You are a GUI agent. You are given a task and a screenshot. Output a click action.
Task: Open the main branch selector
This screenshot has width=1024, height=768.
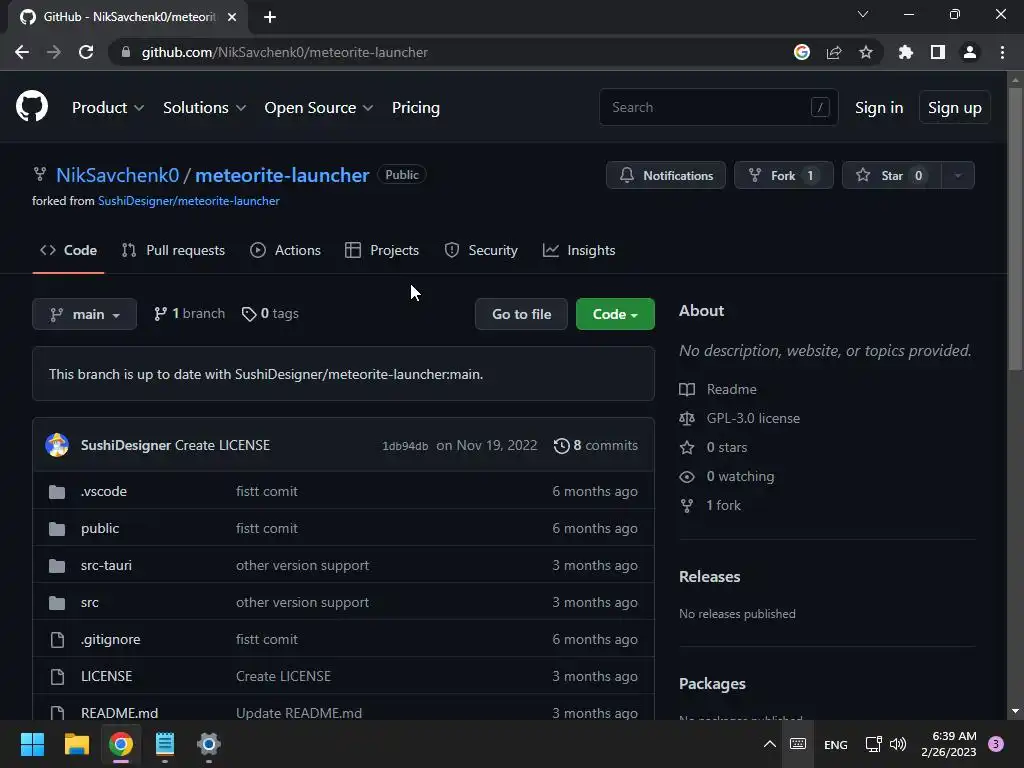pyautogui.click(x=84, y=314)
